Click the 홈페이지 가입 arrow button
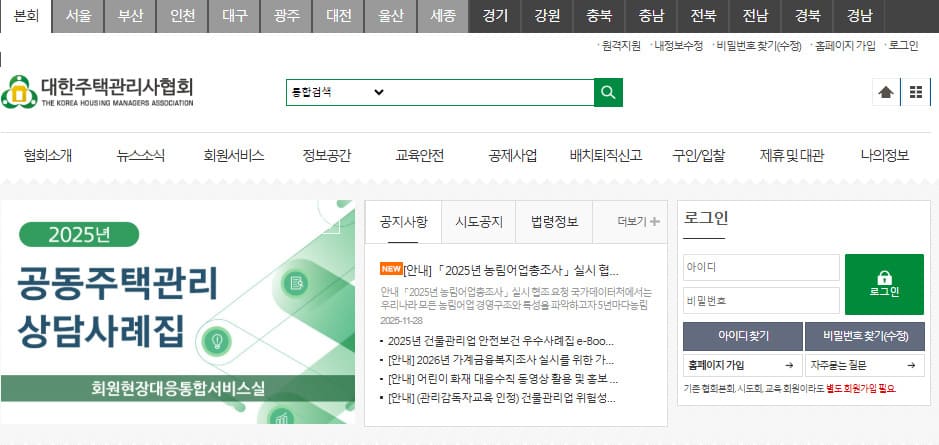Viewport: 939px width, 445px height. tap(741, 365)
